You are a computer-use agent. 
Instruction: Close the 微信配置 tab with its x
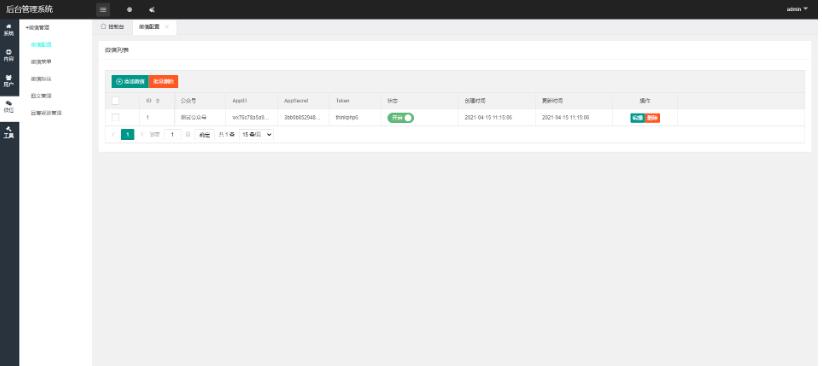(x=167, y=27)
